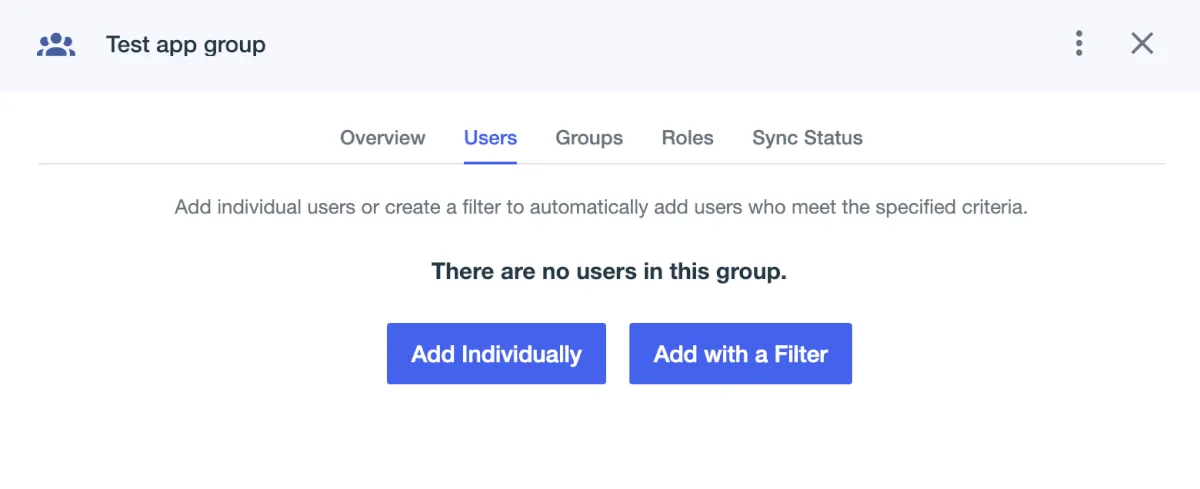Image resolution: width=1200 pixels, height=489 pixels.
Task: Create a filter to auto-add users
Action: pos(740,354)
